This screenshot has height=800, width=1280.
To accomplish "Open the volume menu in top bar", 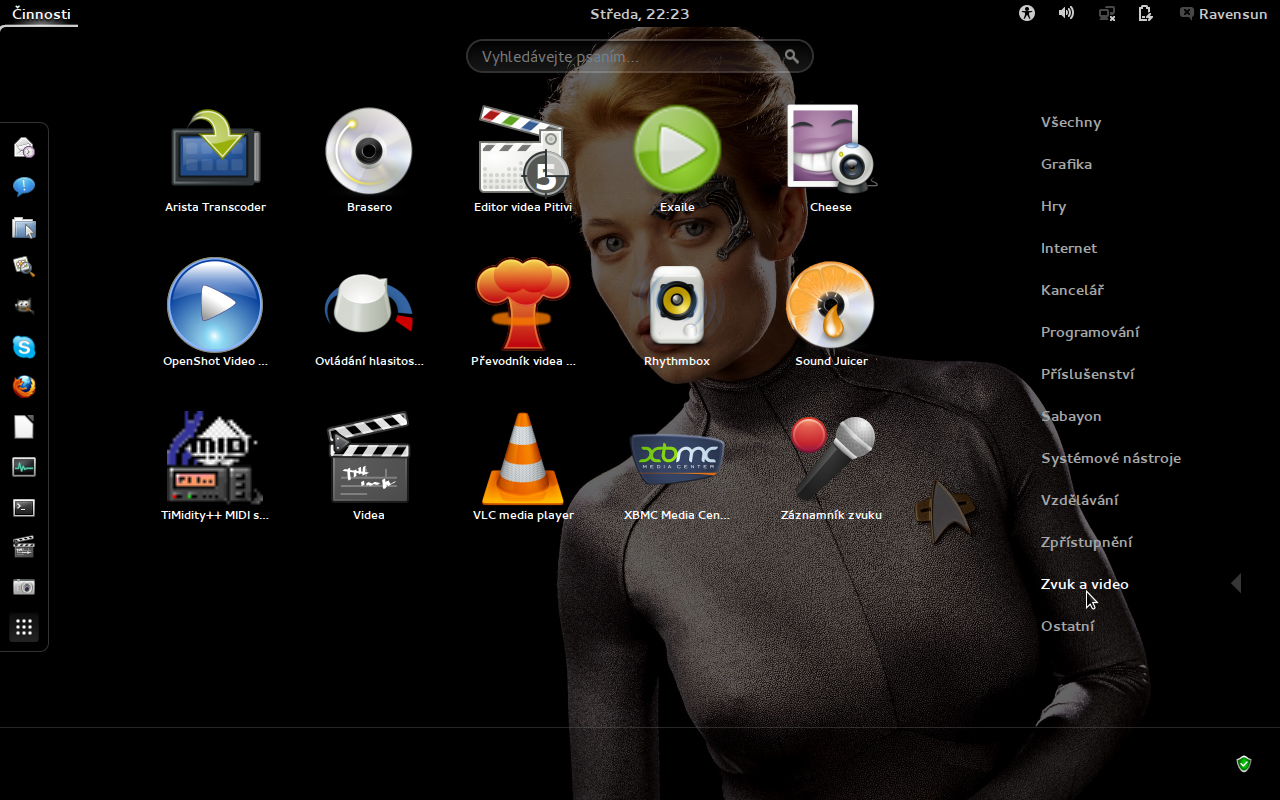I will pyautogui.click(x=1067, y=13).
